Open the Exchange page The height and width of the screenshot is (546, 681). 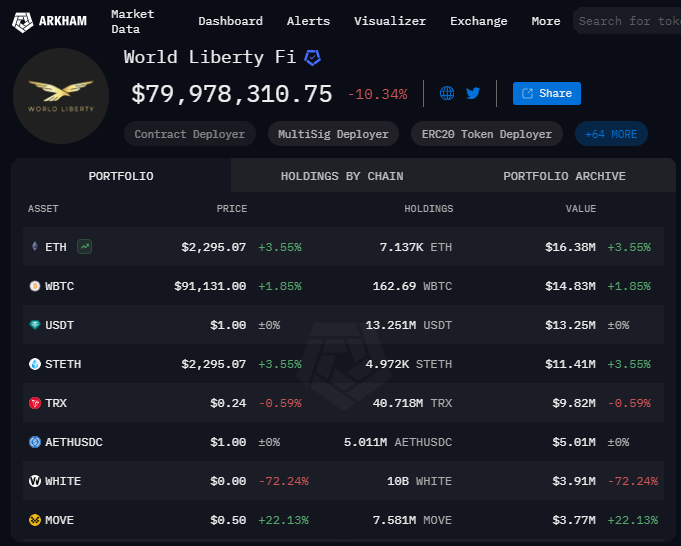point(478,21)
